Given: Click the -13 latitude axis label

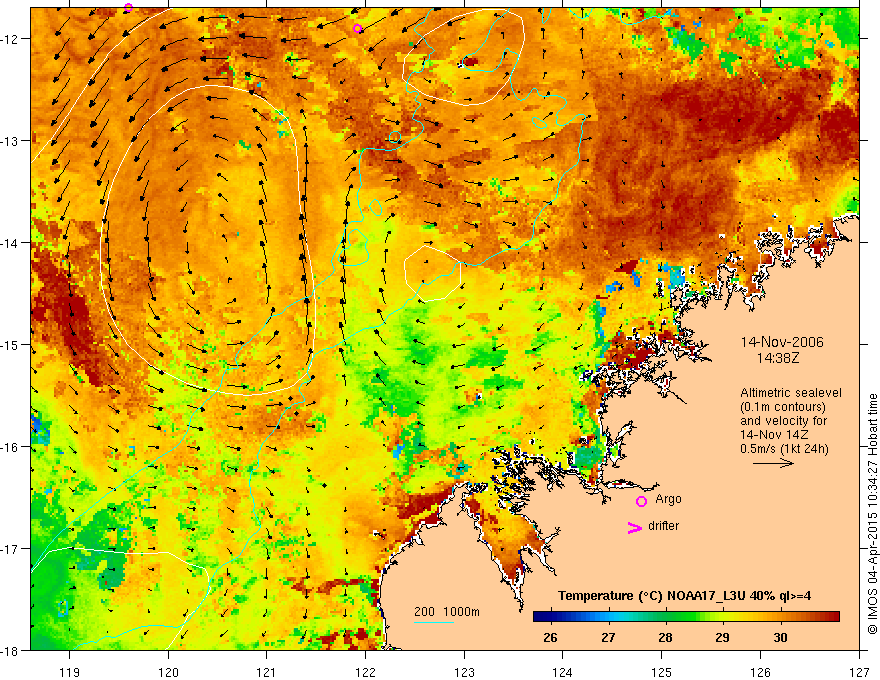Looking at the screenshot, I should [10, 141].
